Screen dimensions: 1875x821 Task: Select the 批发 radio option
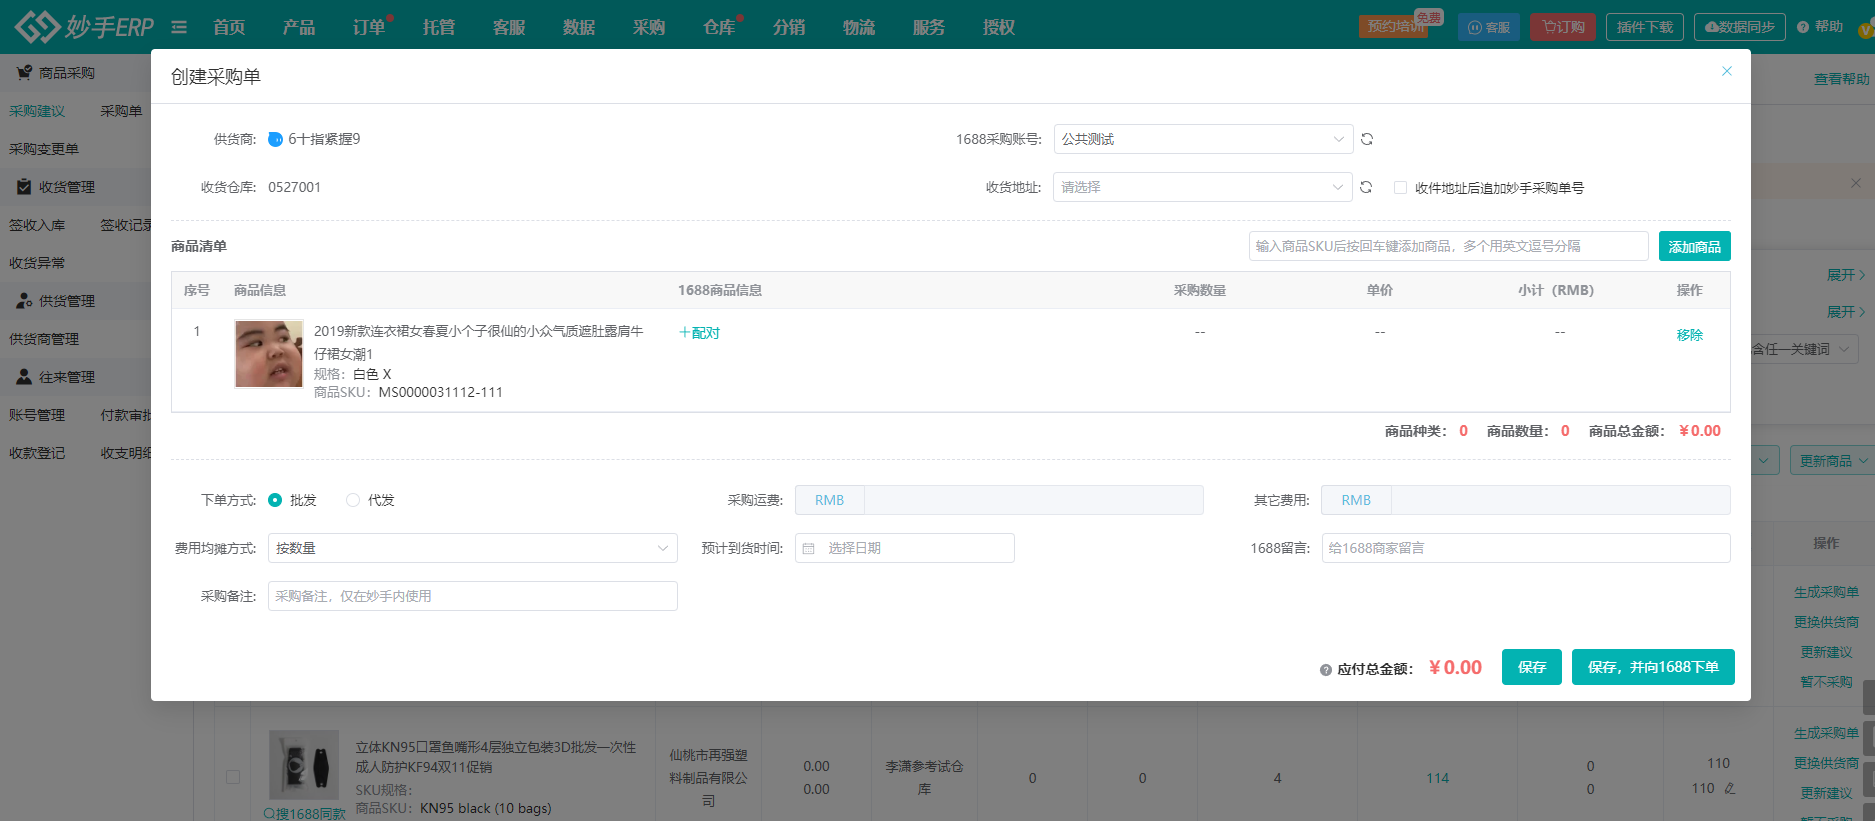tap(275, 500)
